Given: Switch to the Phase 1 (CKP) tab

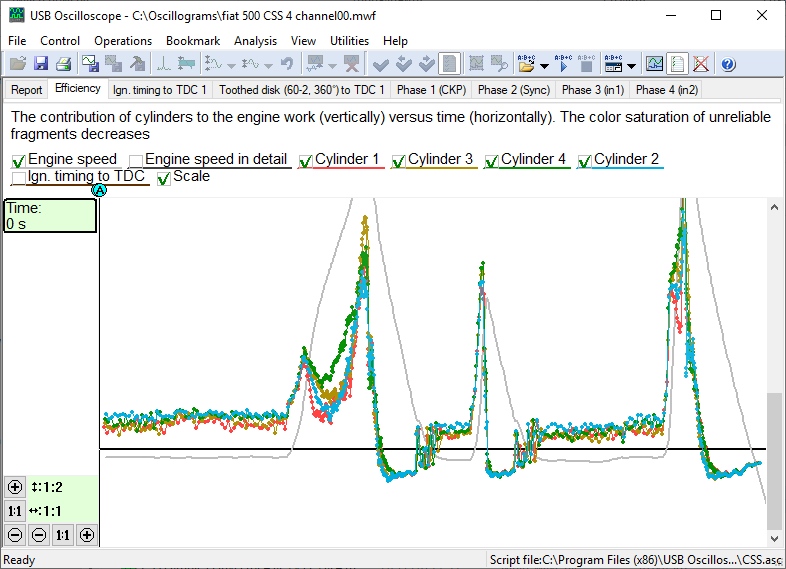Looking at the screenshot, I should click(431, 89).
